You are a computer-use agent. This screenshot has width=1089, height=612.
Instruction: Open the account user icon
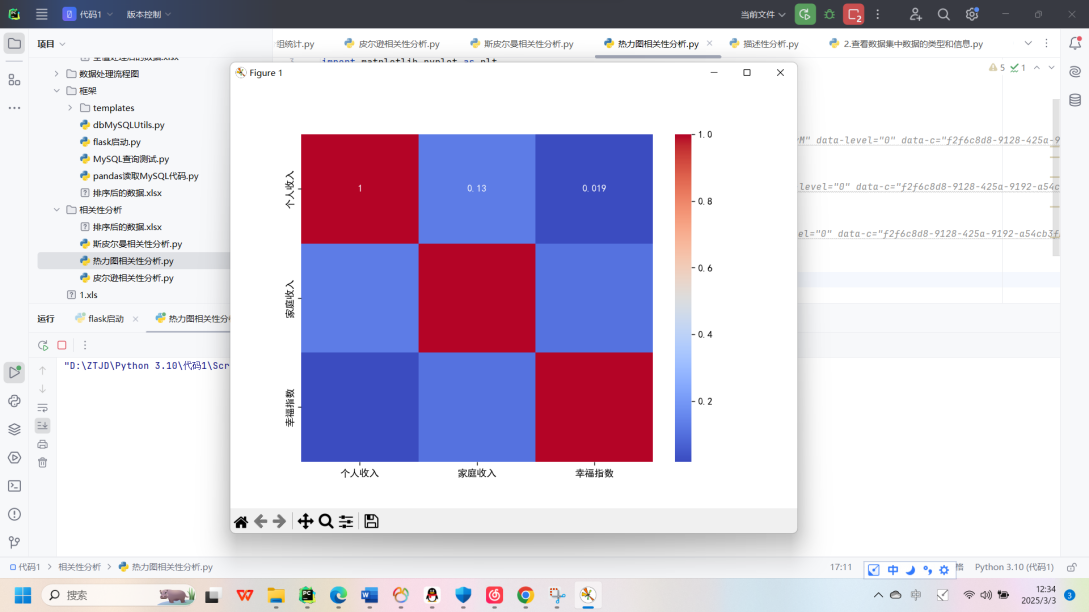(x=915, y=14)
